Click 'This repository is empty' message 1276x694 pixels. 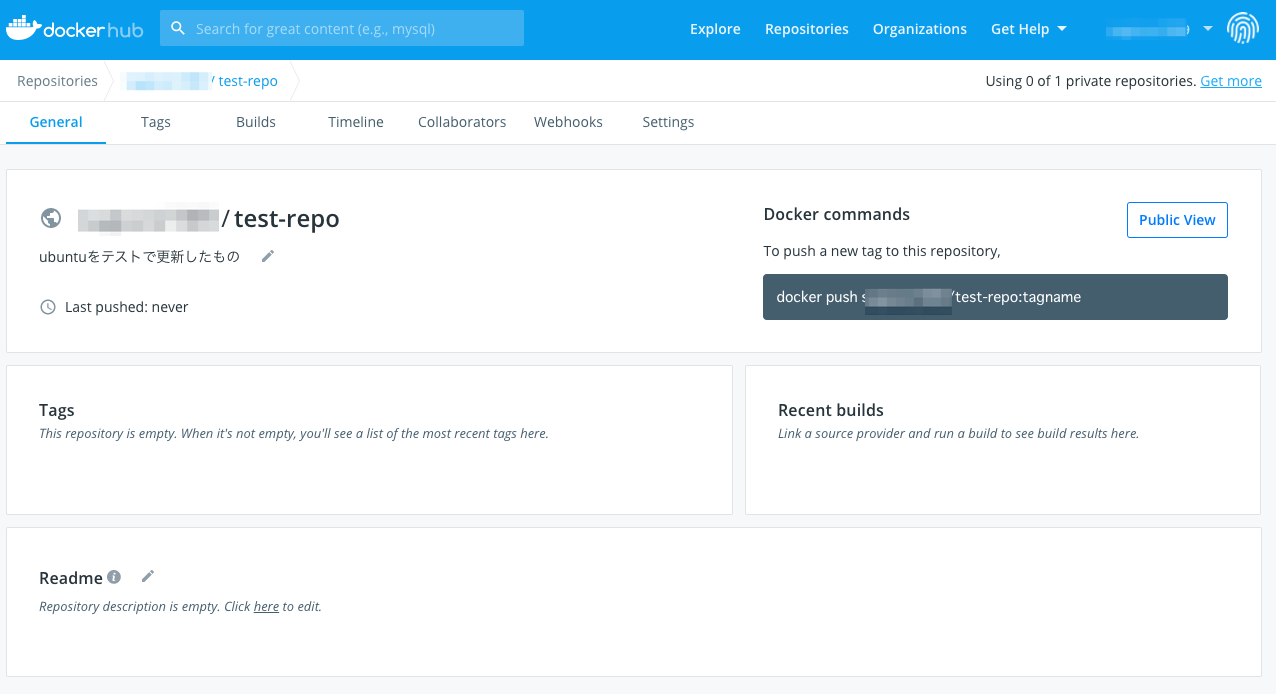(294, 433)
